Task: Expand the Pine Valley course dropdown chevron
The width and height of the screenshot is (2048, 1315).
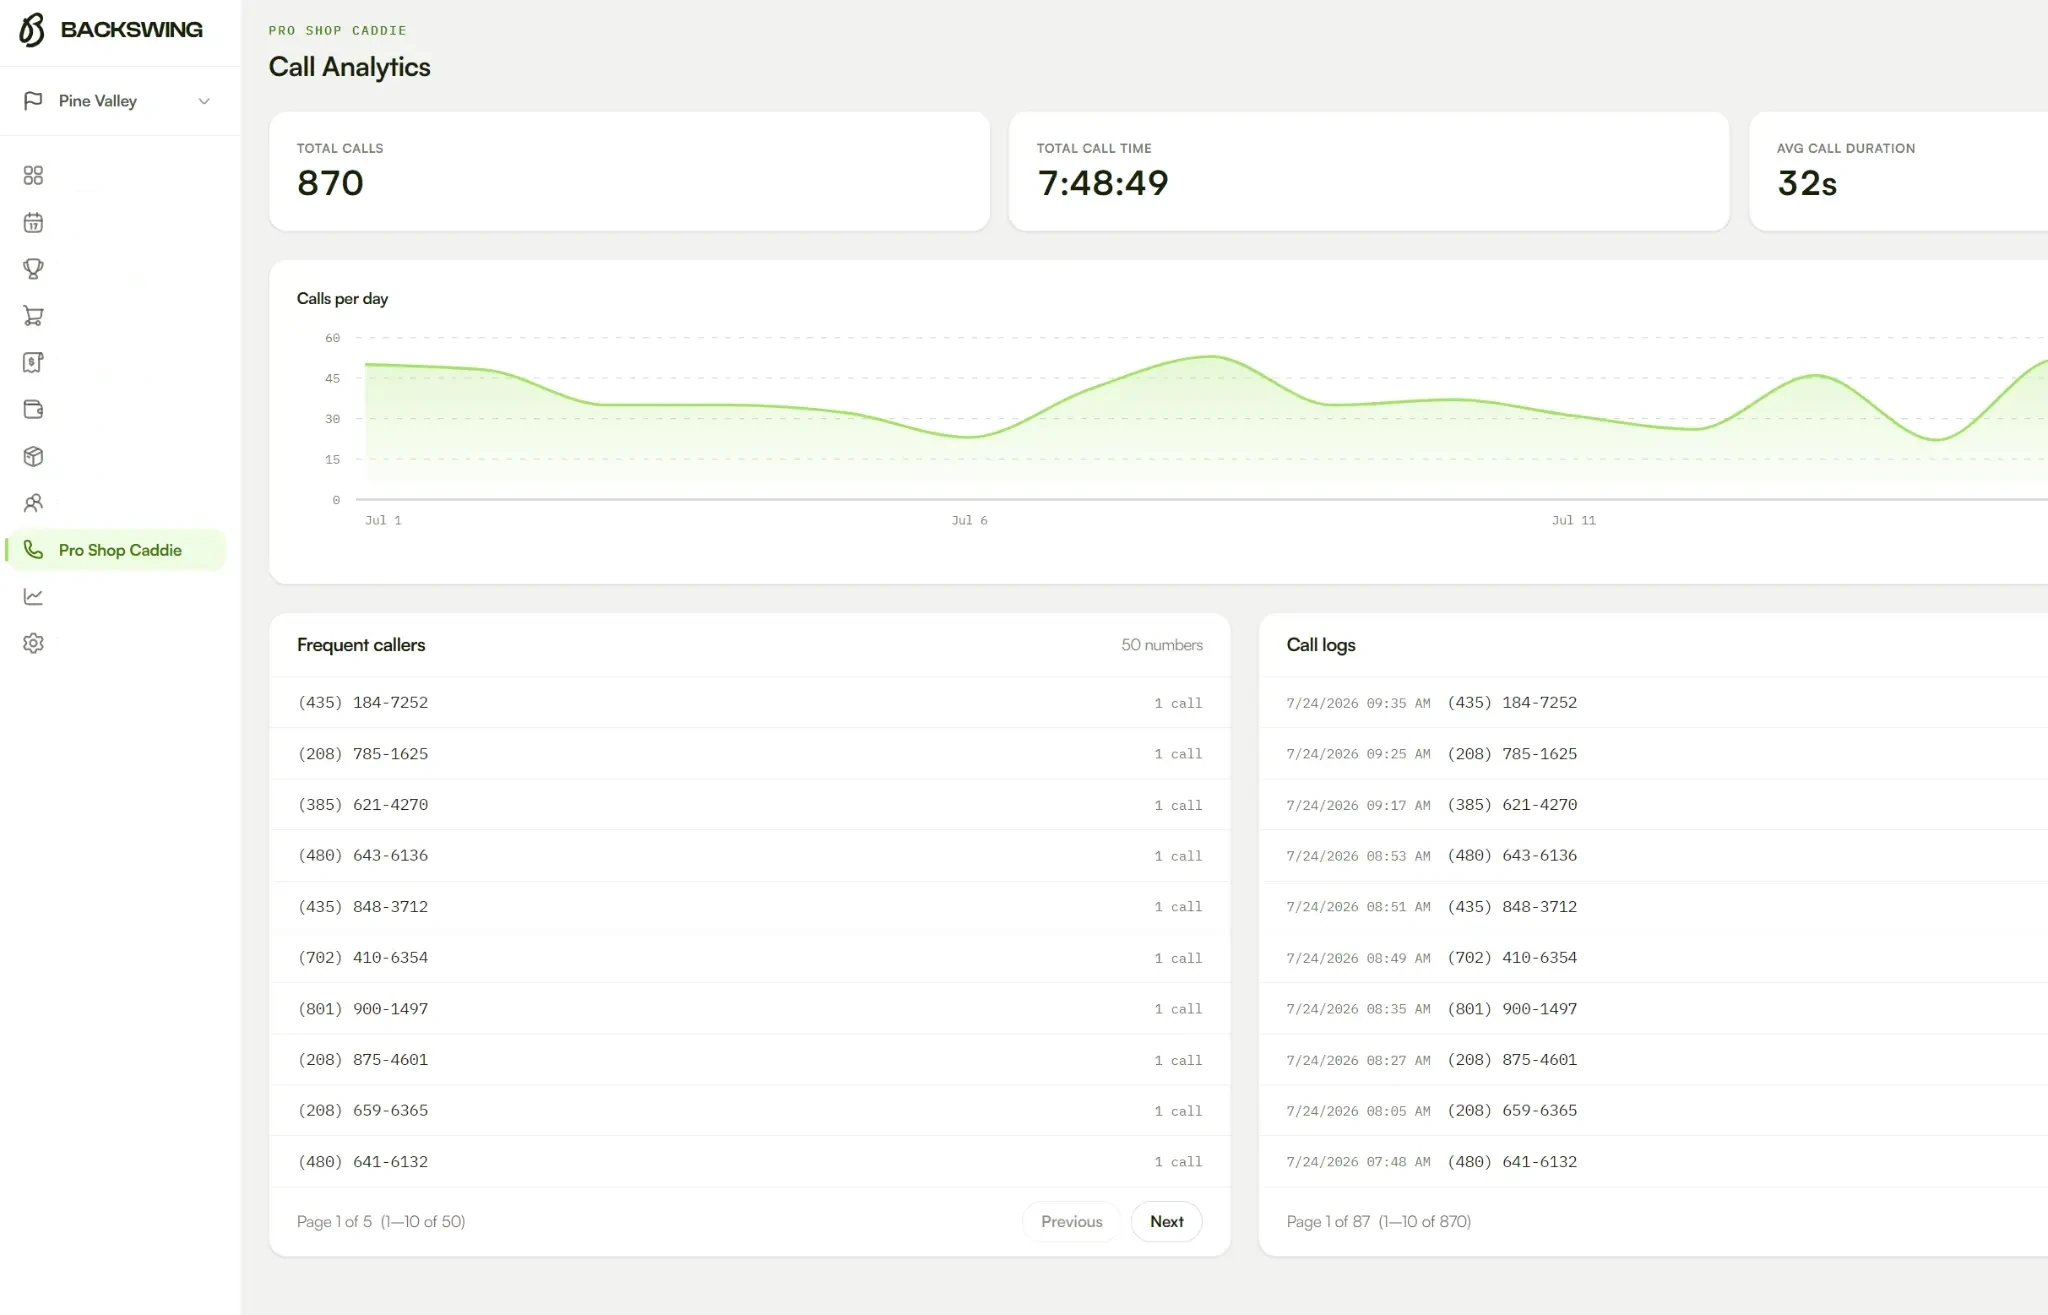Action: point(204,101)
